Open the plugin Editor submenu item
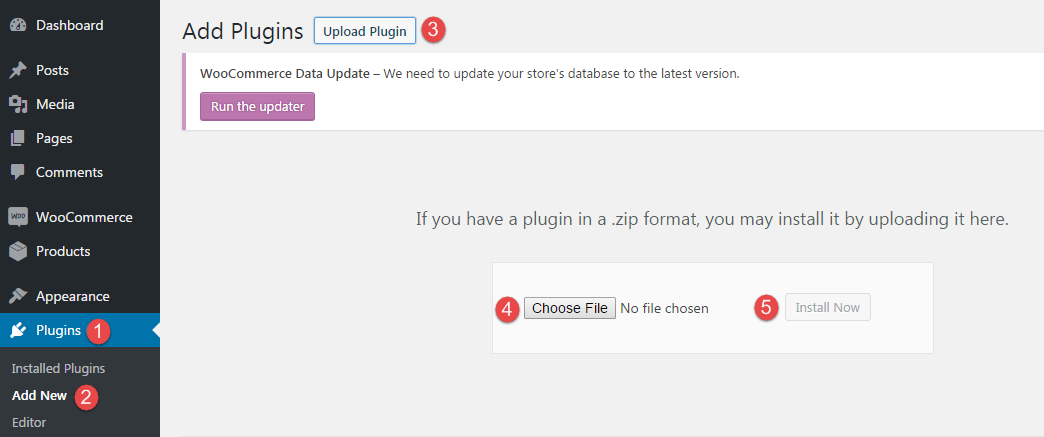 click(x=29, y=422)
